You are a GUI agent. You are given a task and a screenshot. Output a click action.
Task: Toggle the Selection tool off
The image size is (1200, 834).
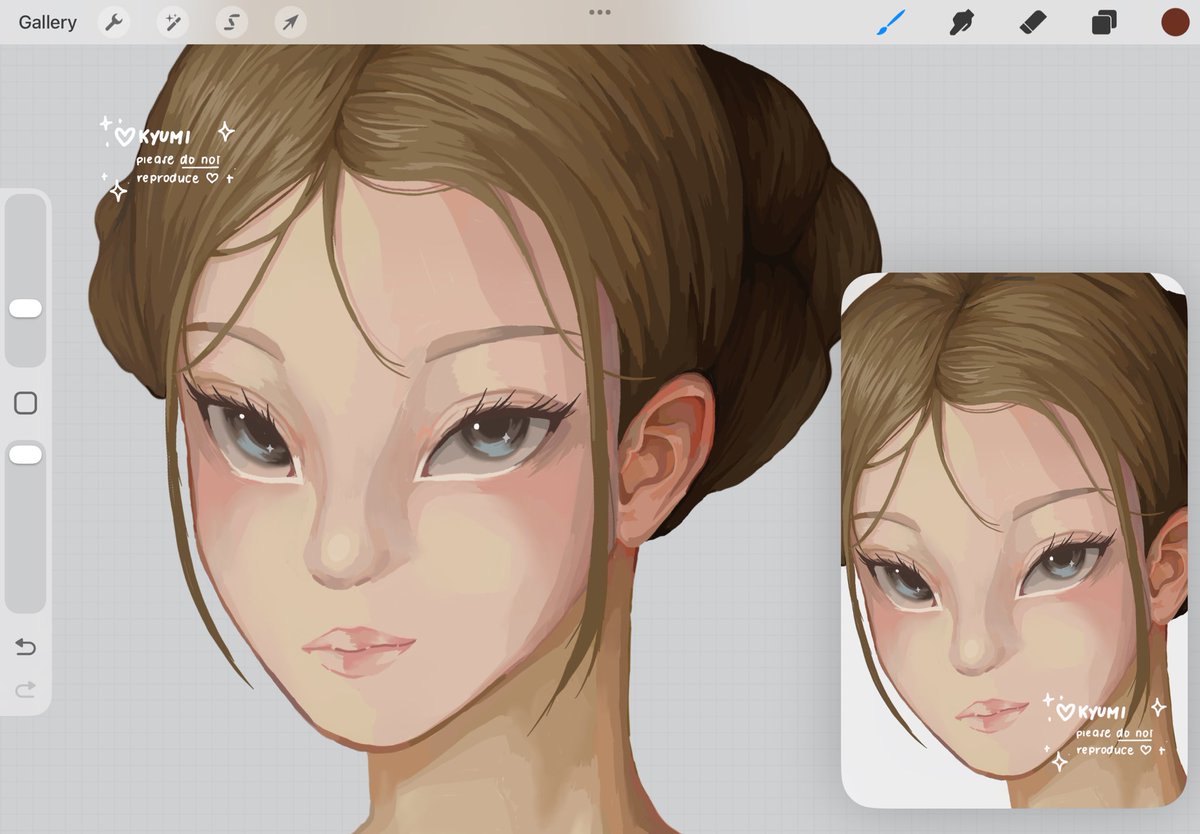231,22
